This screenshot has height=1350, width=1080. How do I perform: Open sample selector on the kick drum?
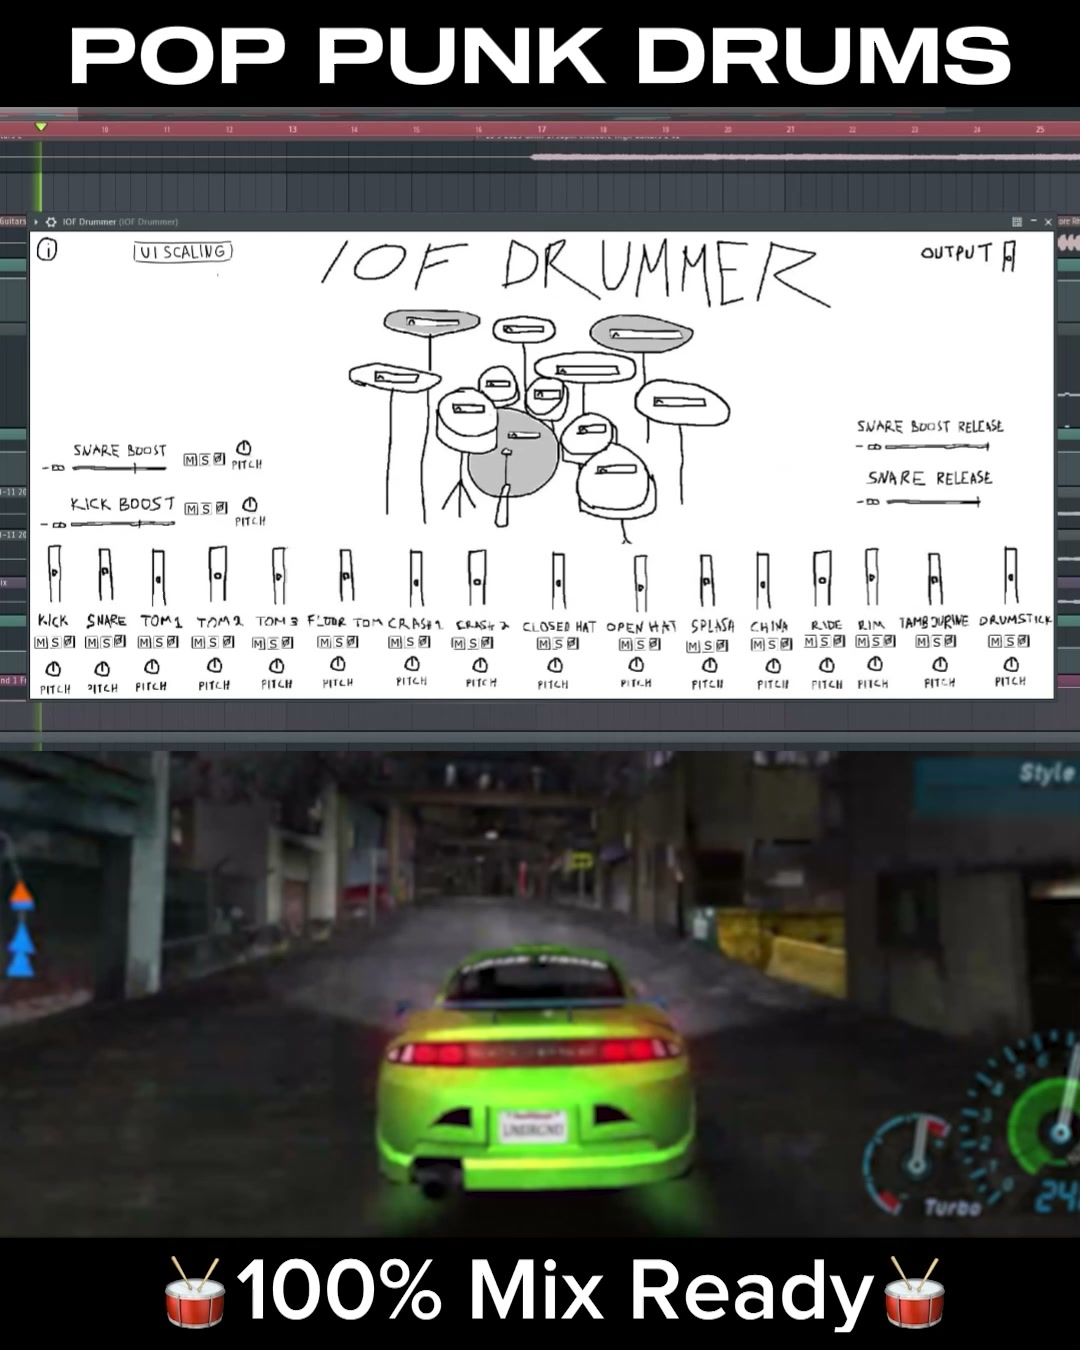[522, 437]
